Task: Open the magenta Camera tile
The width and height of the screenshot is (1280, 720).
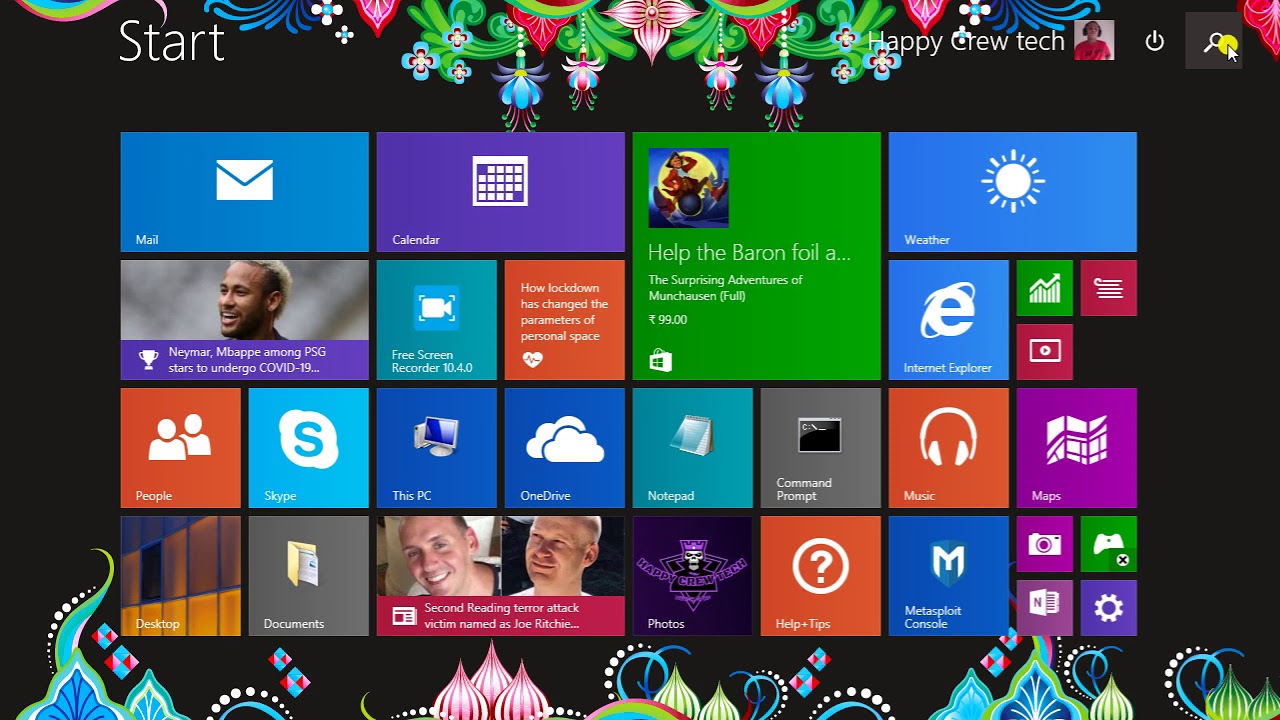Action: (1044, 544)
